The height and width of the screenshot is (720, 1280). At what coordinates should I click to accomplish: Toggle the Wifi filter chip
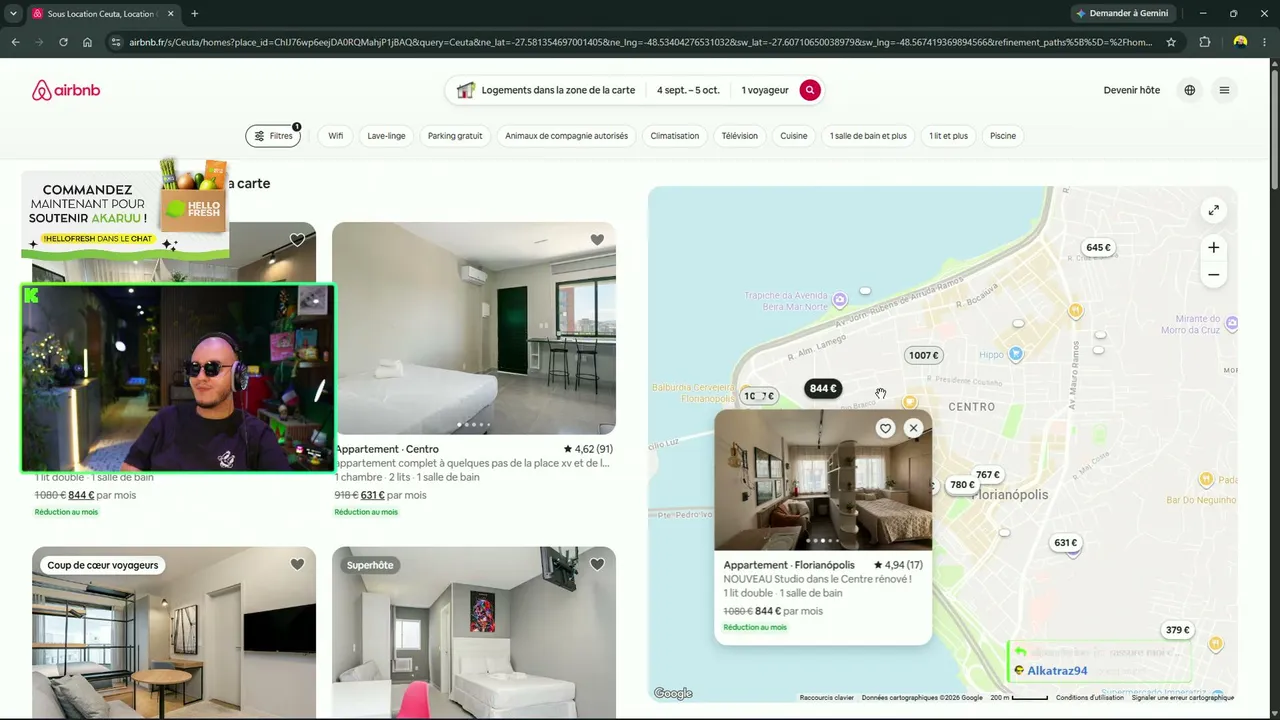pyautogui.click(x=336, y=136)
